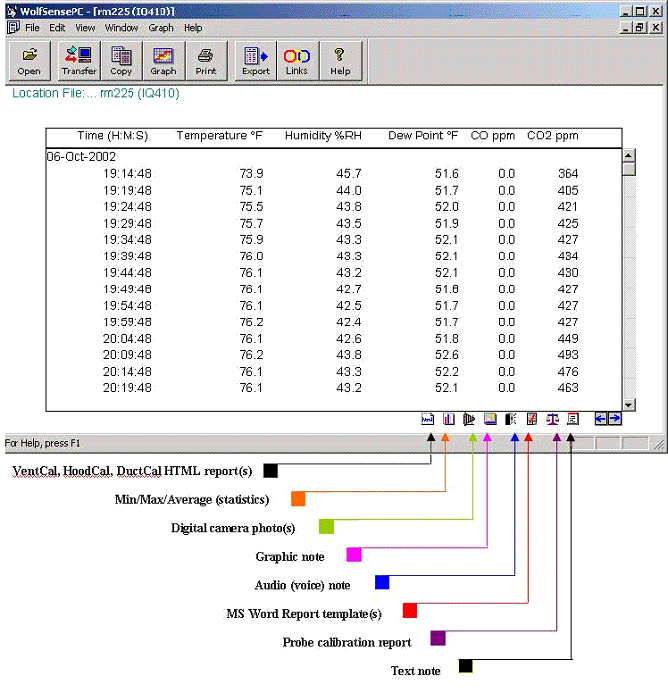This screenshot has width=668, height=693.
Task: Click the Time (H:M:S) column header
Action: tap(113, 135)
